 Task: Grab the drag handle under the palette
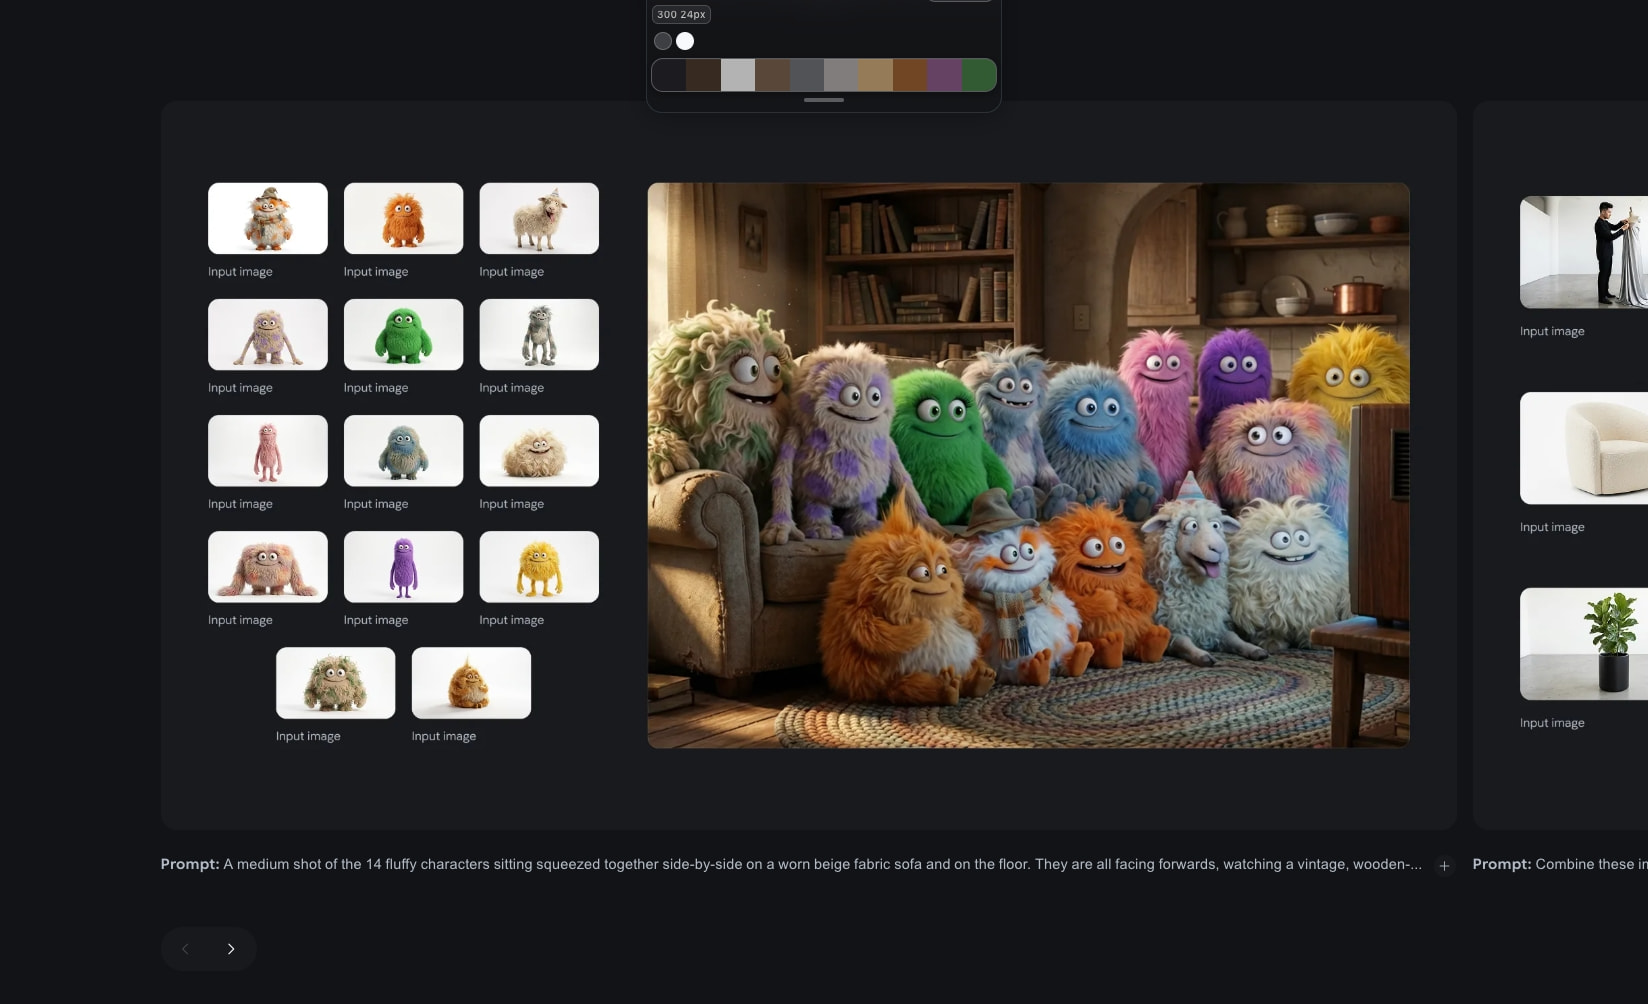tap(824, 100)
